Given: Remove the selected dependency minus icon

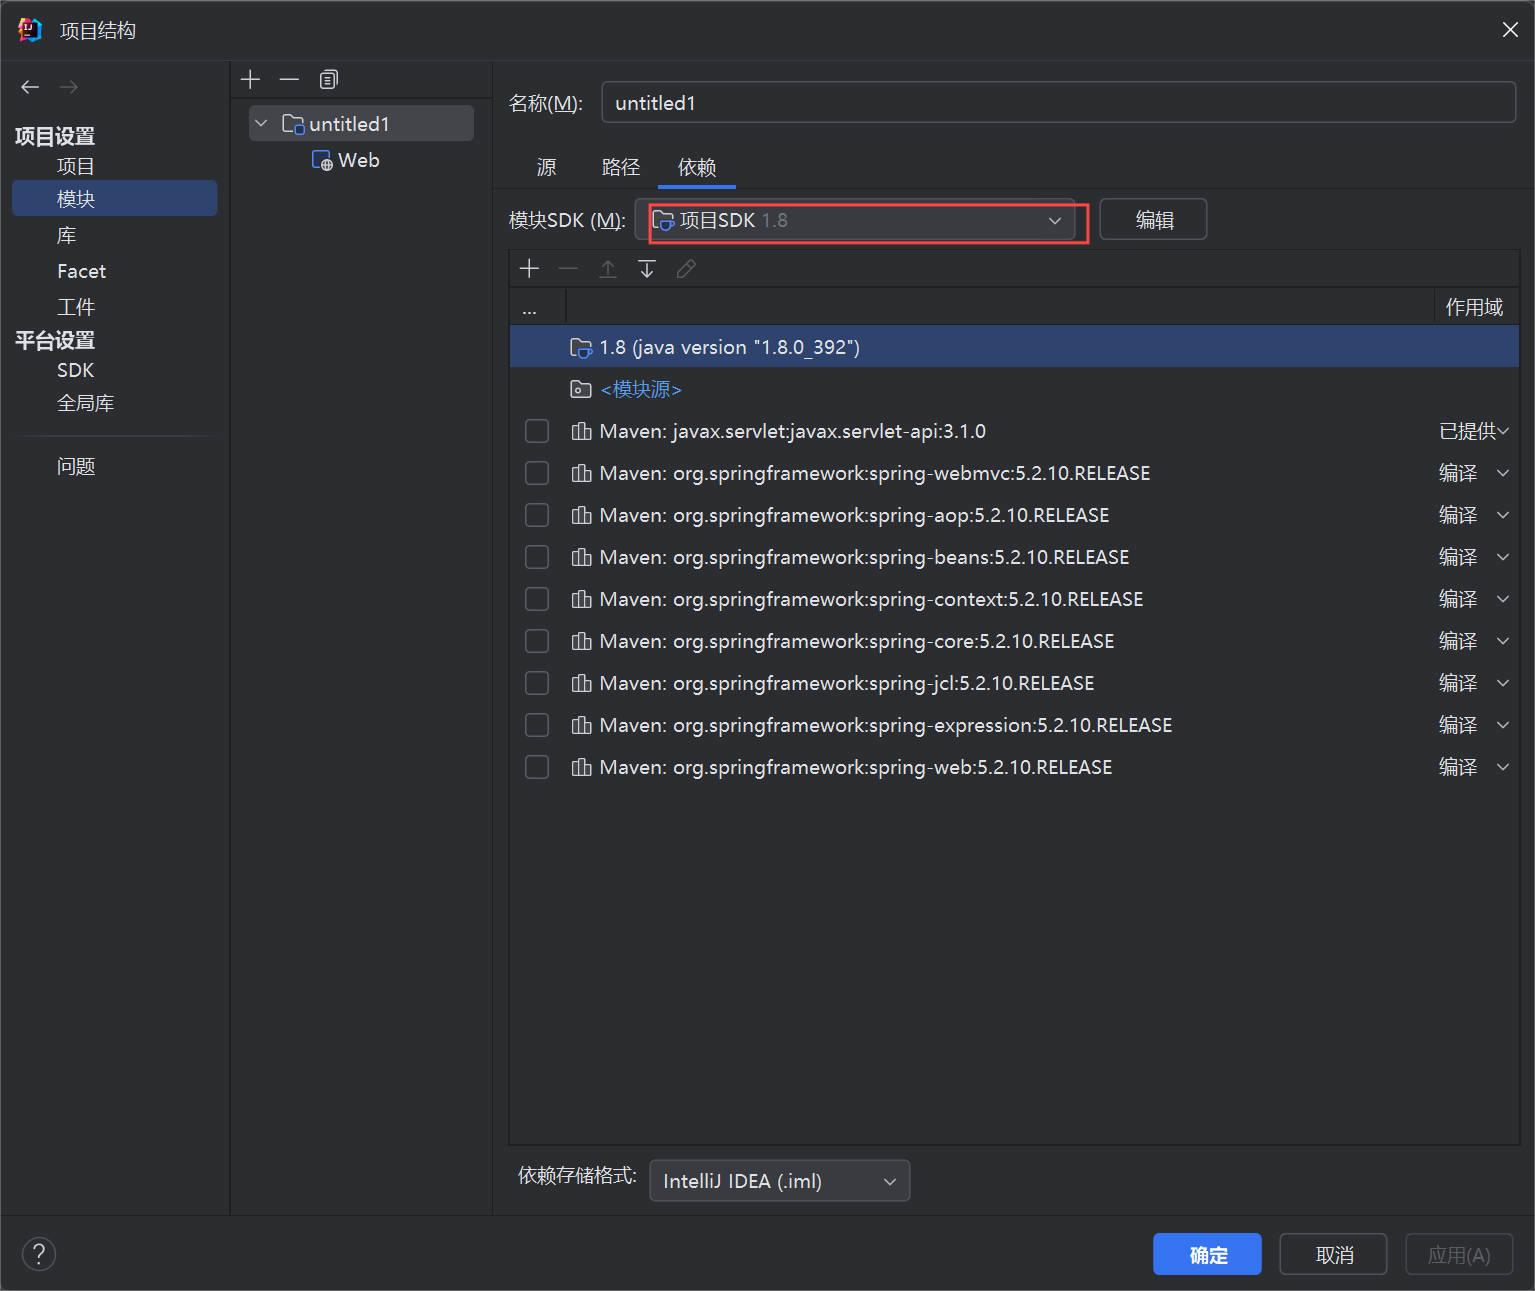Looking at the screenshot, I should click(x=568, y=268).
